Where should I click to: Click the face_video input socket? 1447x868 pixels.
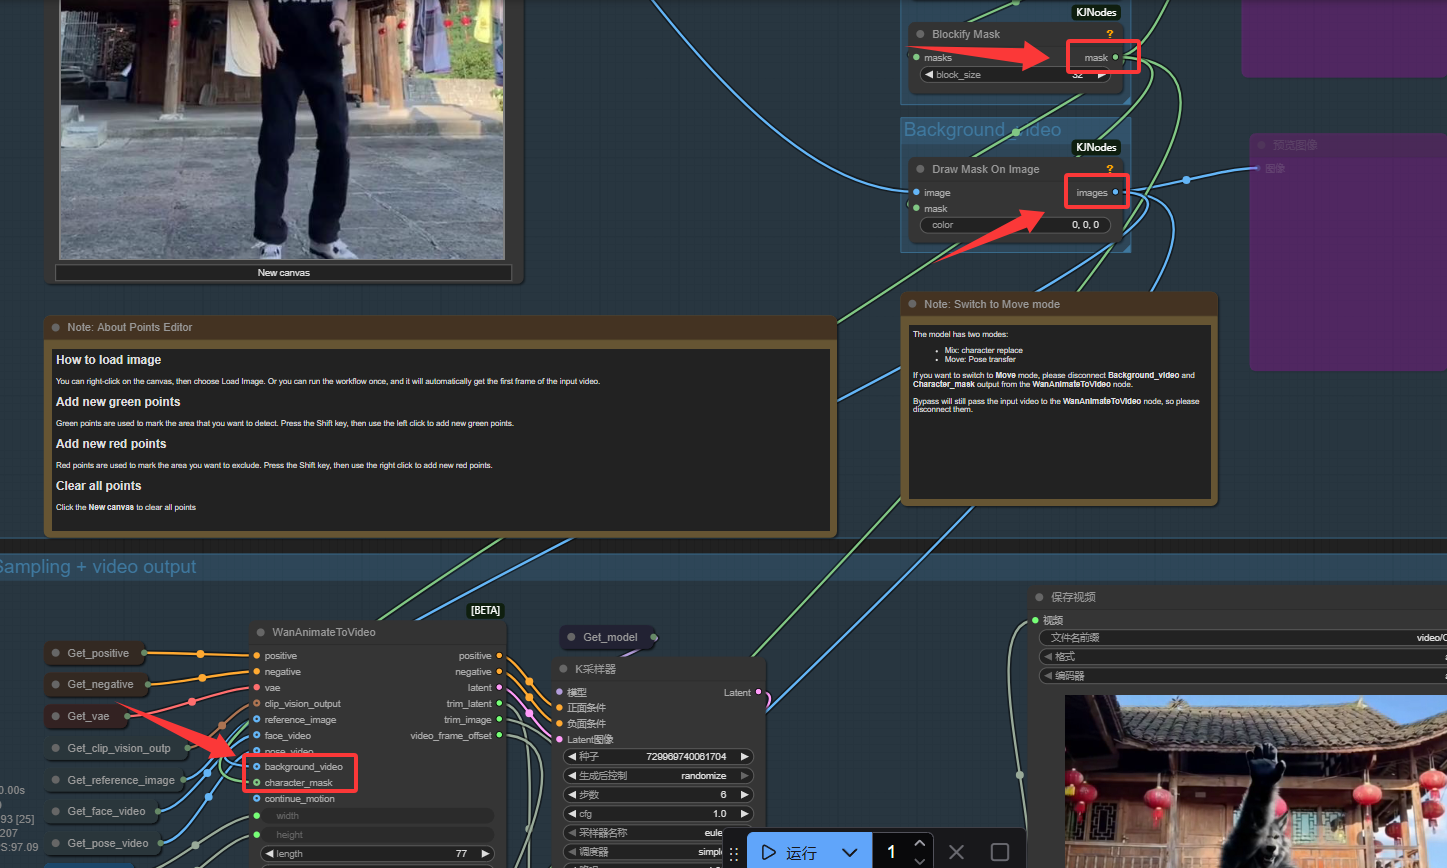tap(257, 735)
